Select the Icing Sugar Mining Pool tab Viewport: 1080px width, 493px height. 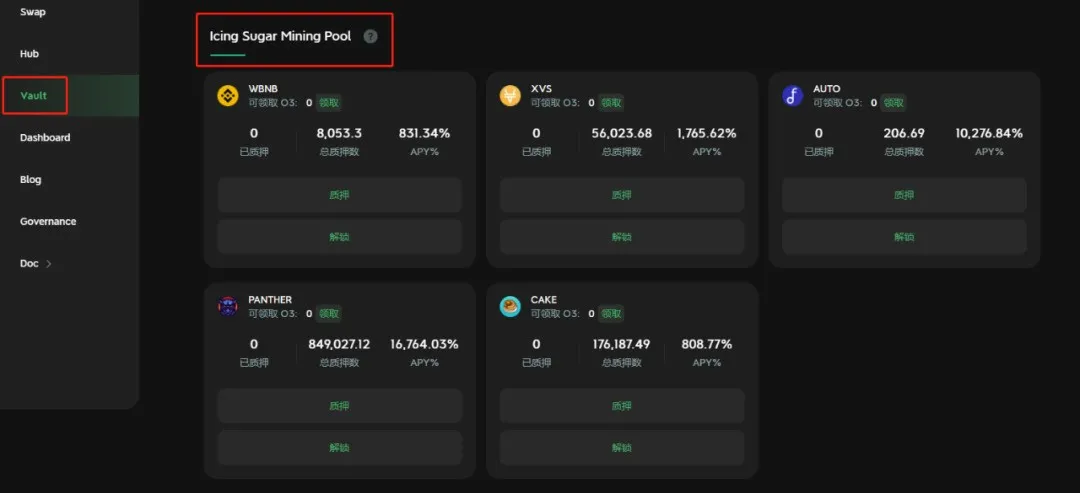click(x=280, y=36)
